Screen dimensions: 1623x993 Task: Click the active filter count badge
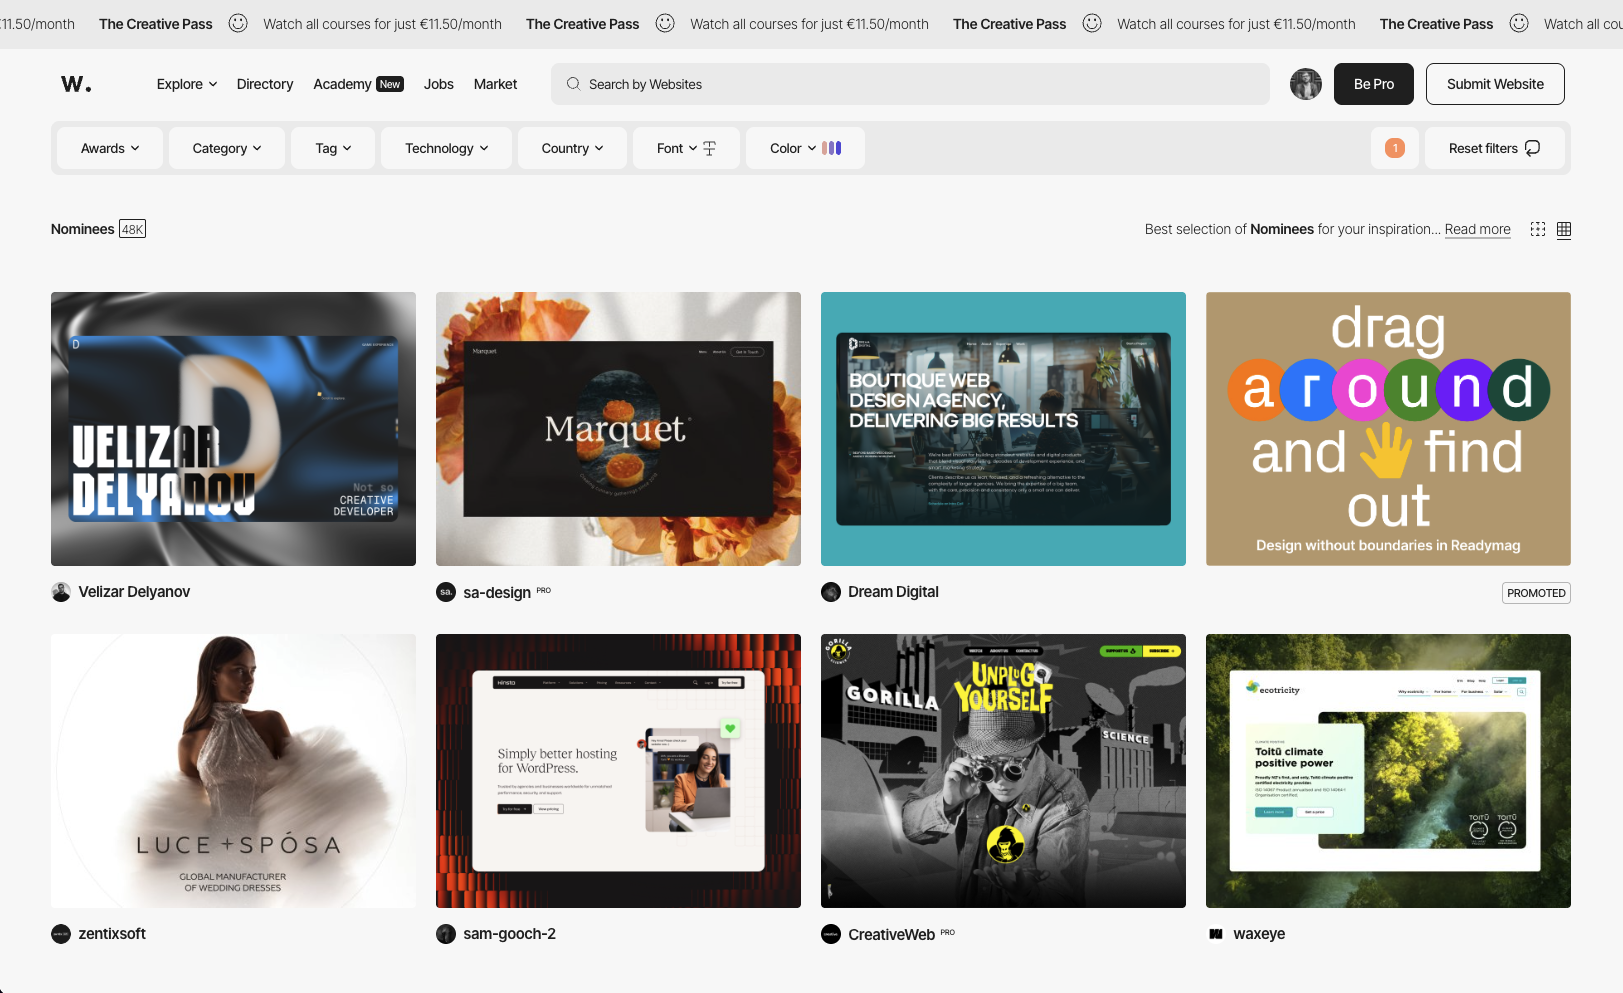(1394, 147)
